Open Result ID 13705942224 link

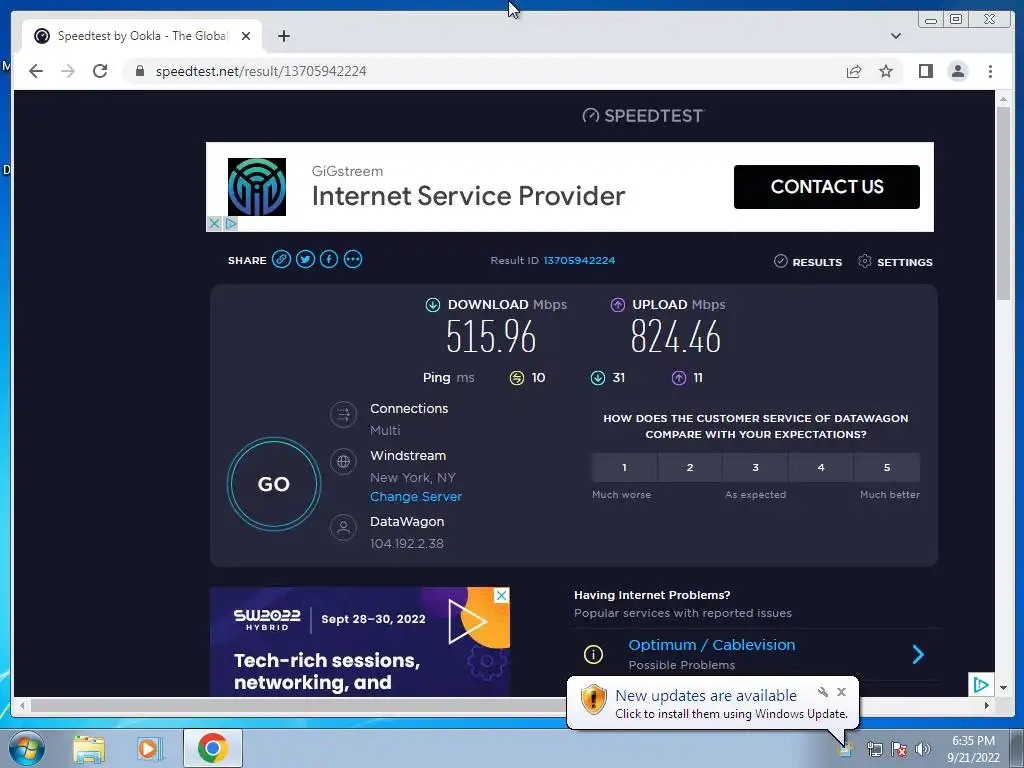(x=579, y=260)
